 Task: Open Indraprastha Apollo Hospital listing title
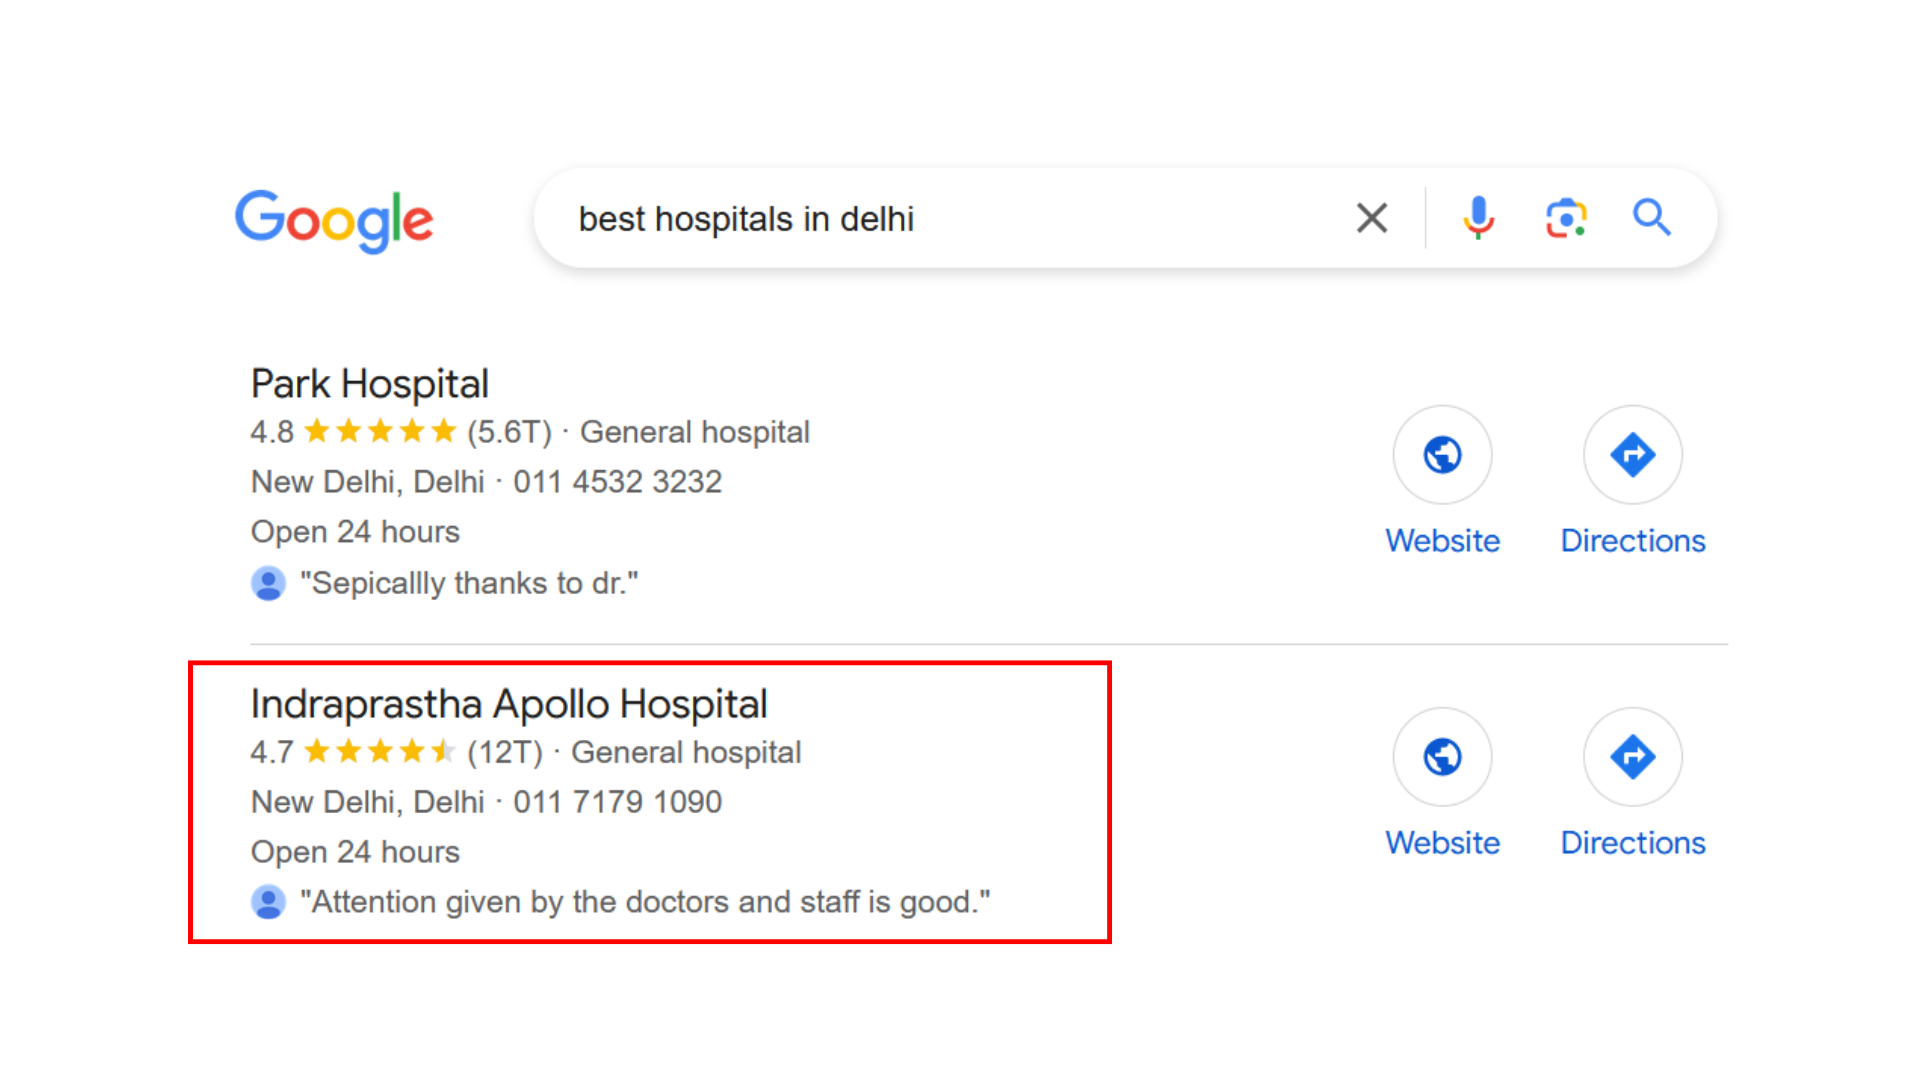coord(509,704)
